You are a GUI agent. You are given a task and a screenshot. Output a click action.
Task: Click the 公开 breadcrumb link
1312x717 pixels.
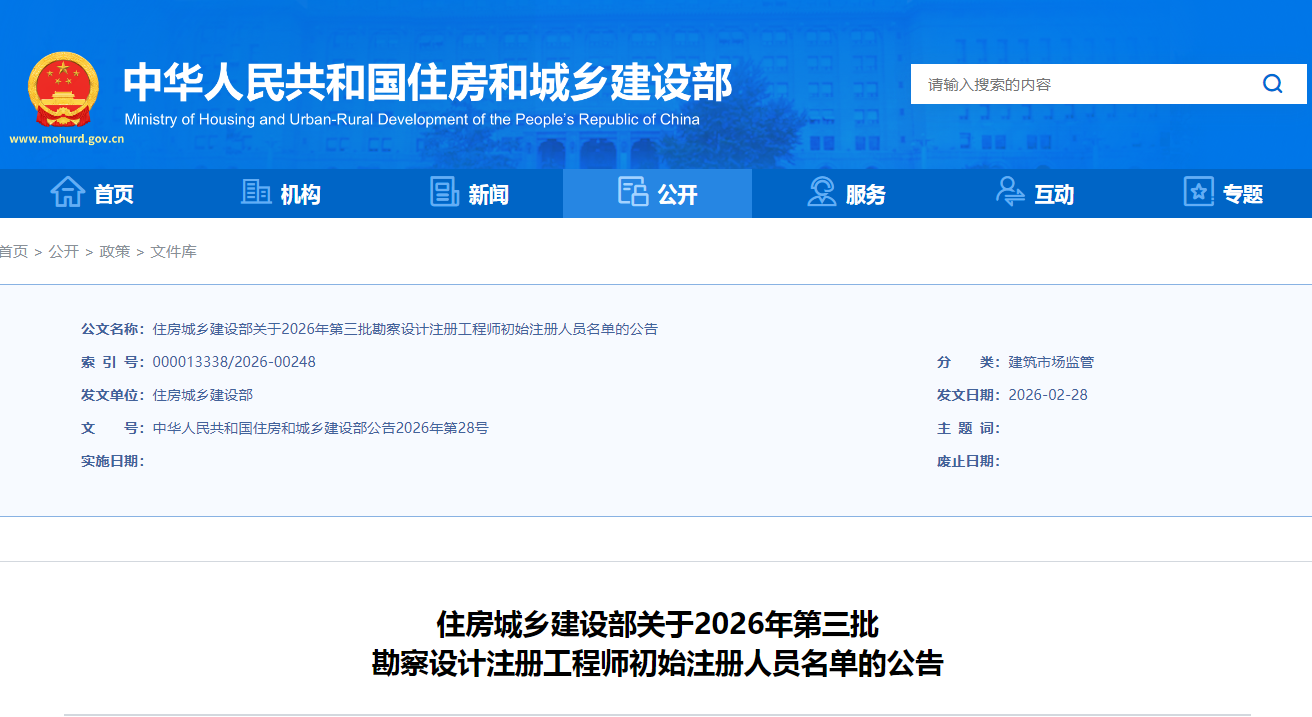pos(64,252)
